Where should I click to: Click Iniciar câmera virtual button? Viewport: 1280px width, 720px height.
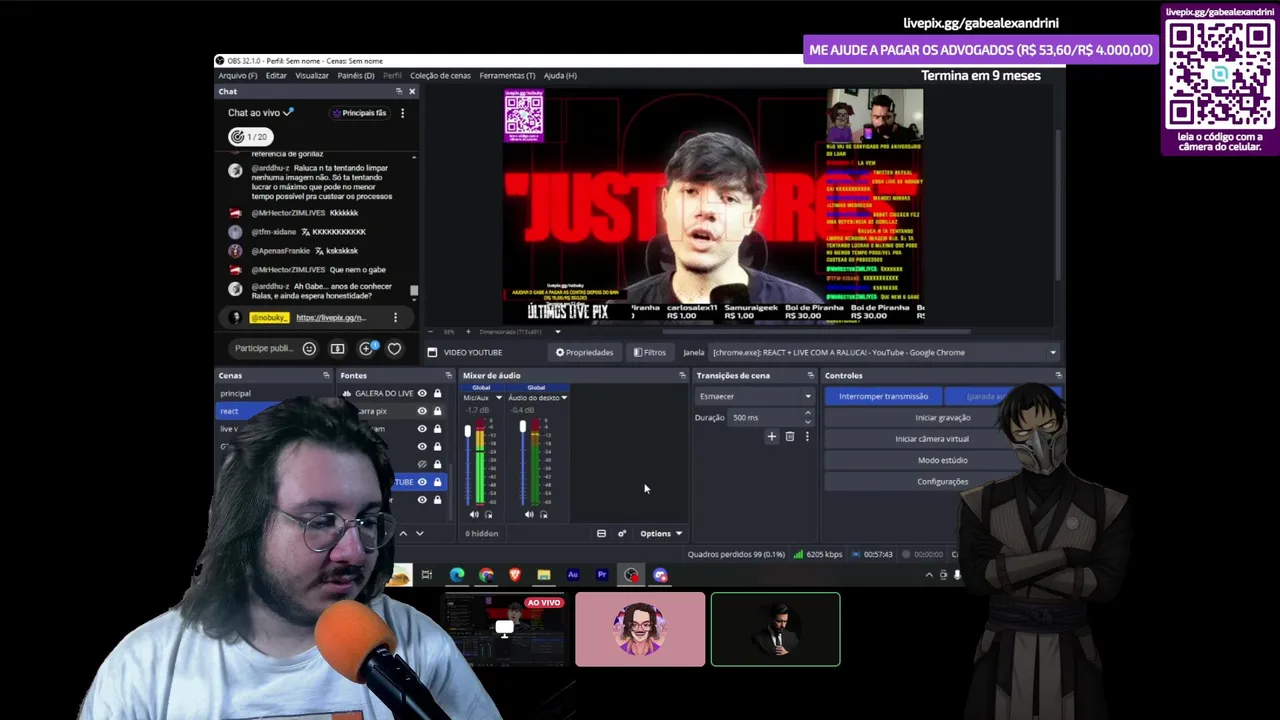(932, 439)
